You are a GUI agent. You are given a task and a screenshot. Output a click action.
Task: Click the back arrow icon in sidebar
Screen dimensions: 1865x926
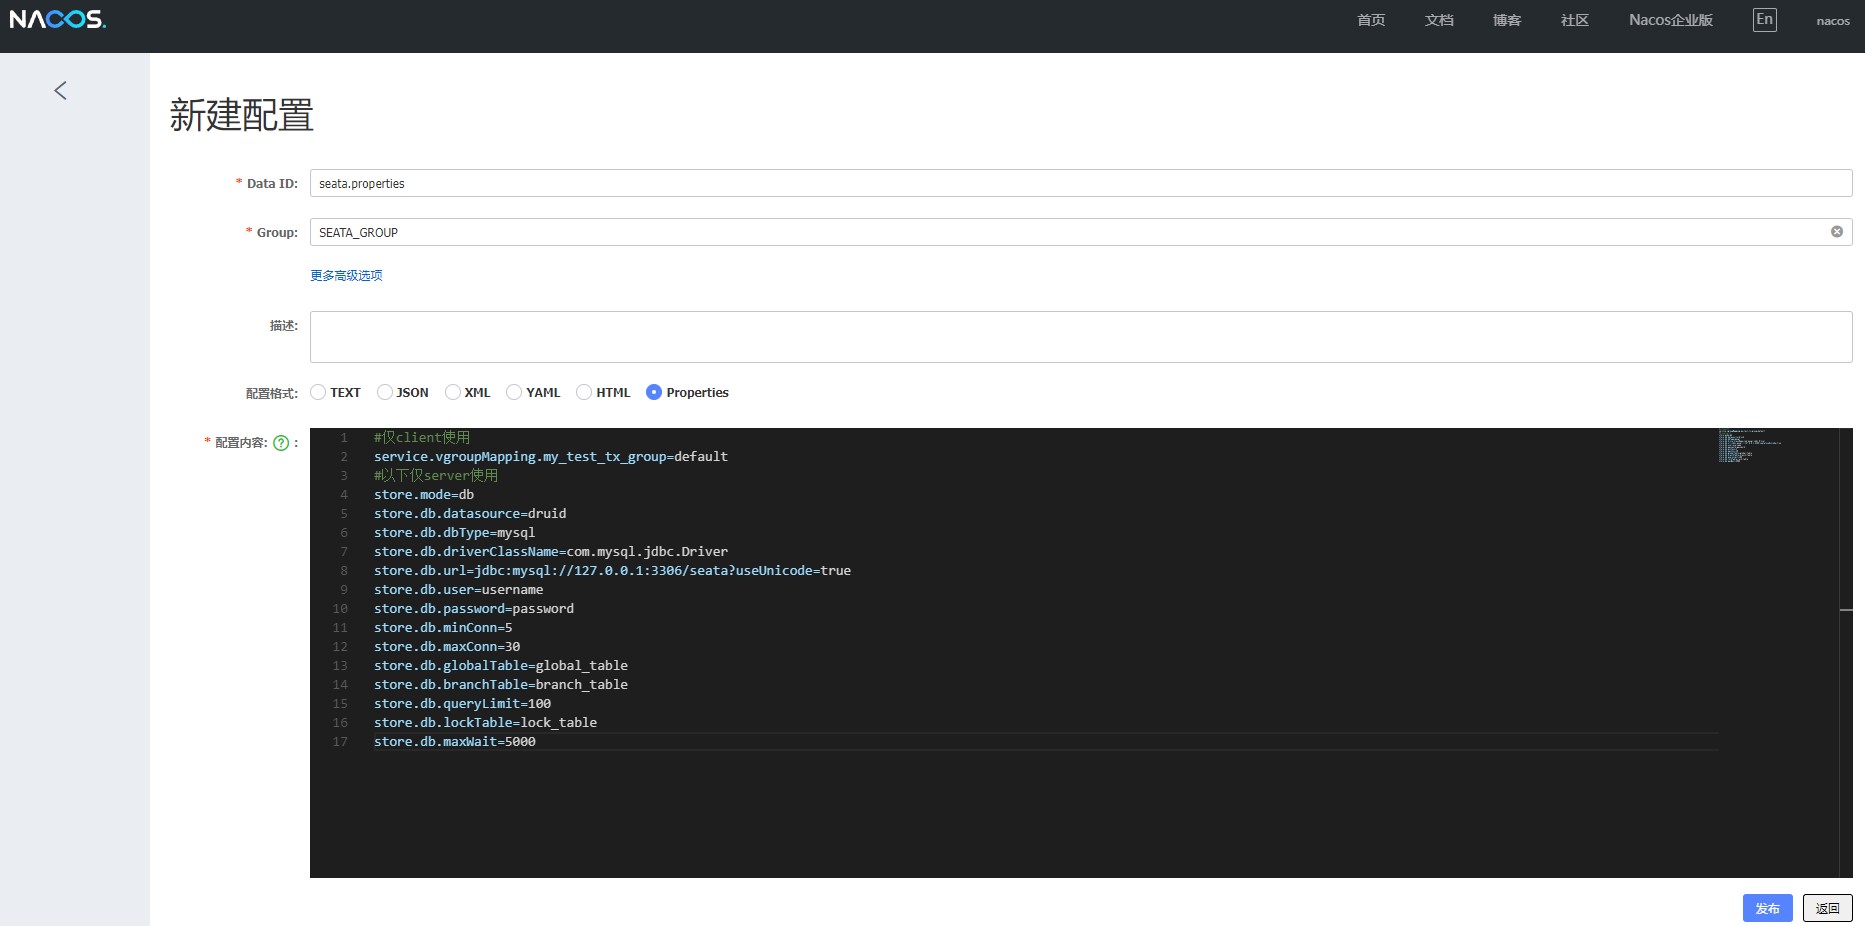(60, 91)
